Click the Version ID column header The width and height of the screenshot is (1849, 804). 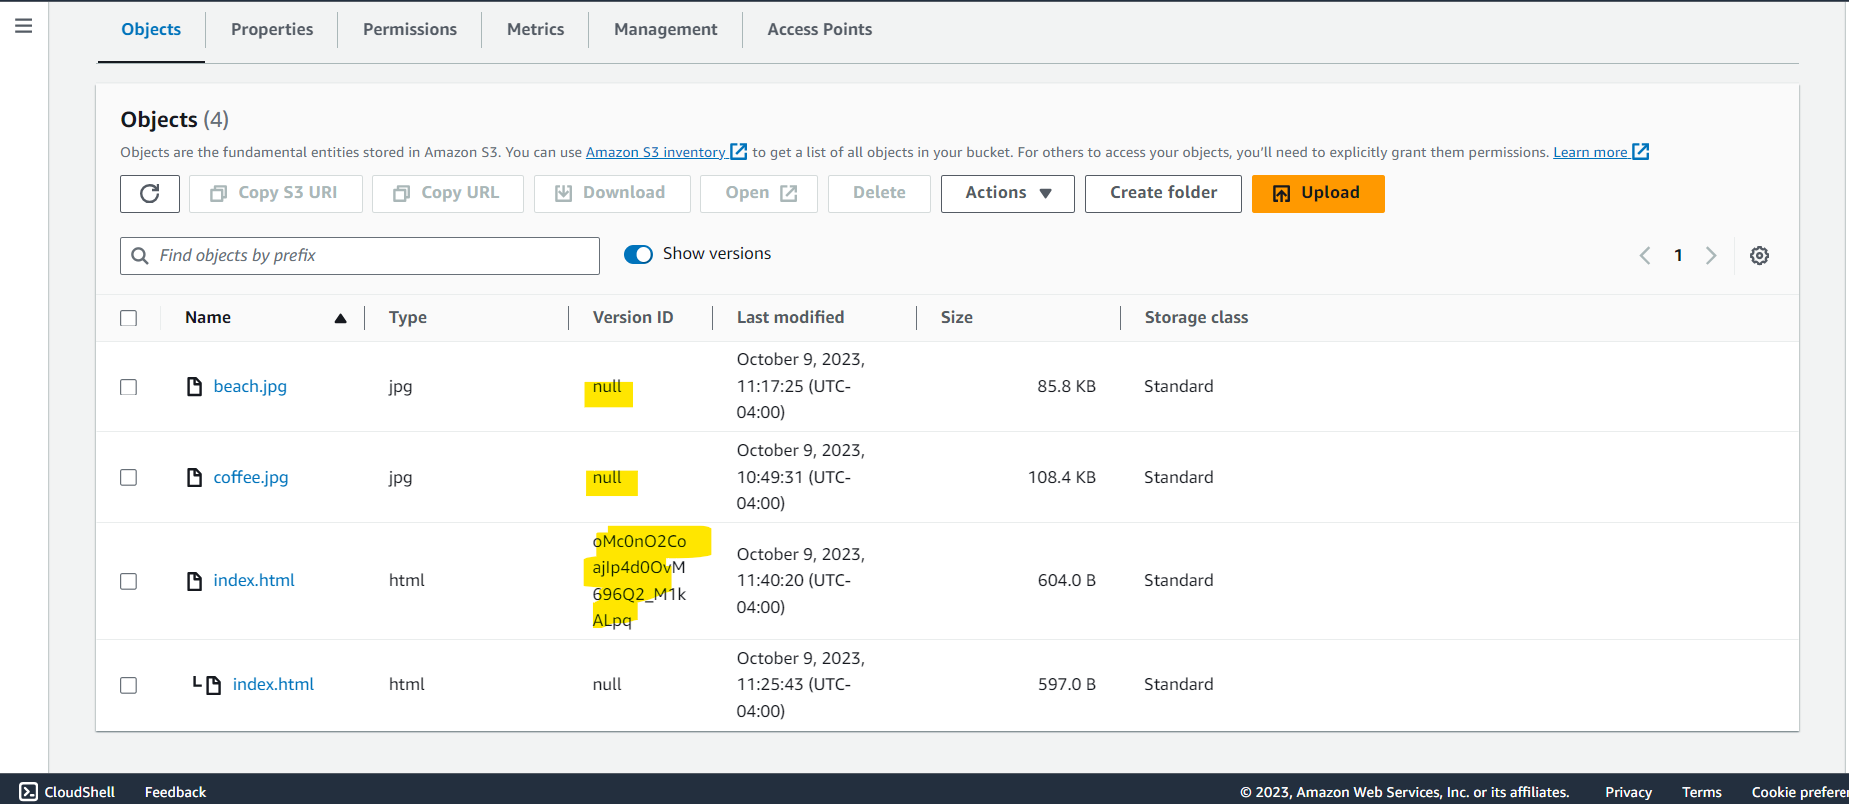click(x=633, y=318)
